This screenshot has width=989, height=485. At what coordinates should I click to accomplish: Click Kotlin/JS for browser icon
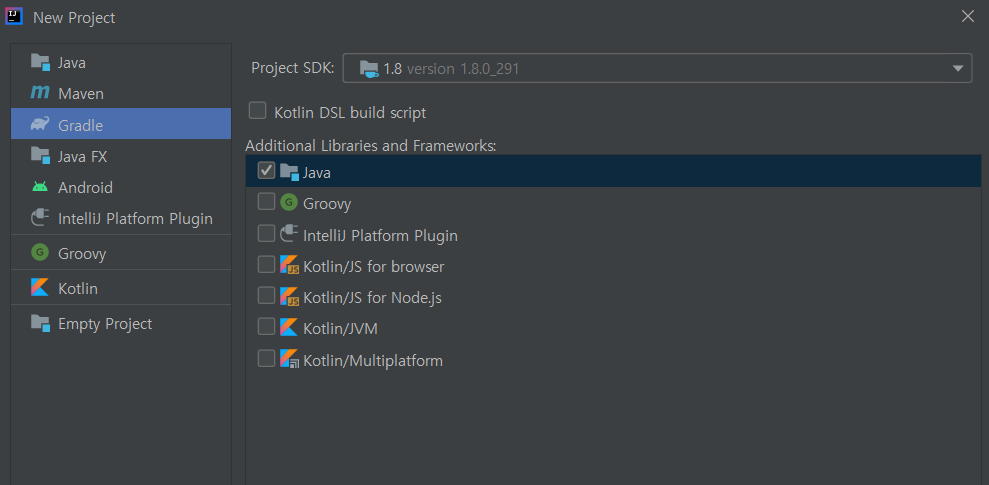pos(290,266)
